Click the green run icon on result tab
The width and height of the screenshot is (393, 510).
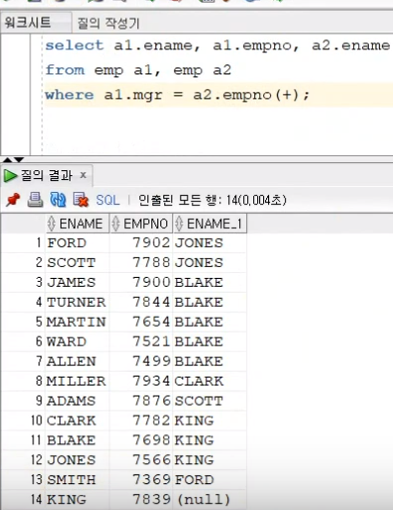point(10,175)
